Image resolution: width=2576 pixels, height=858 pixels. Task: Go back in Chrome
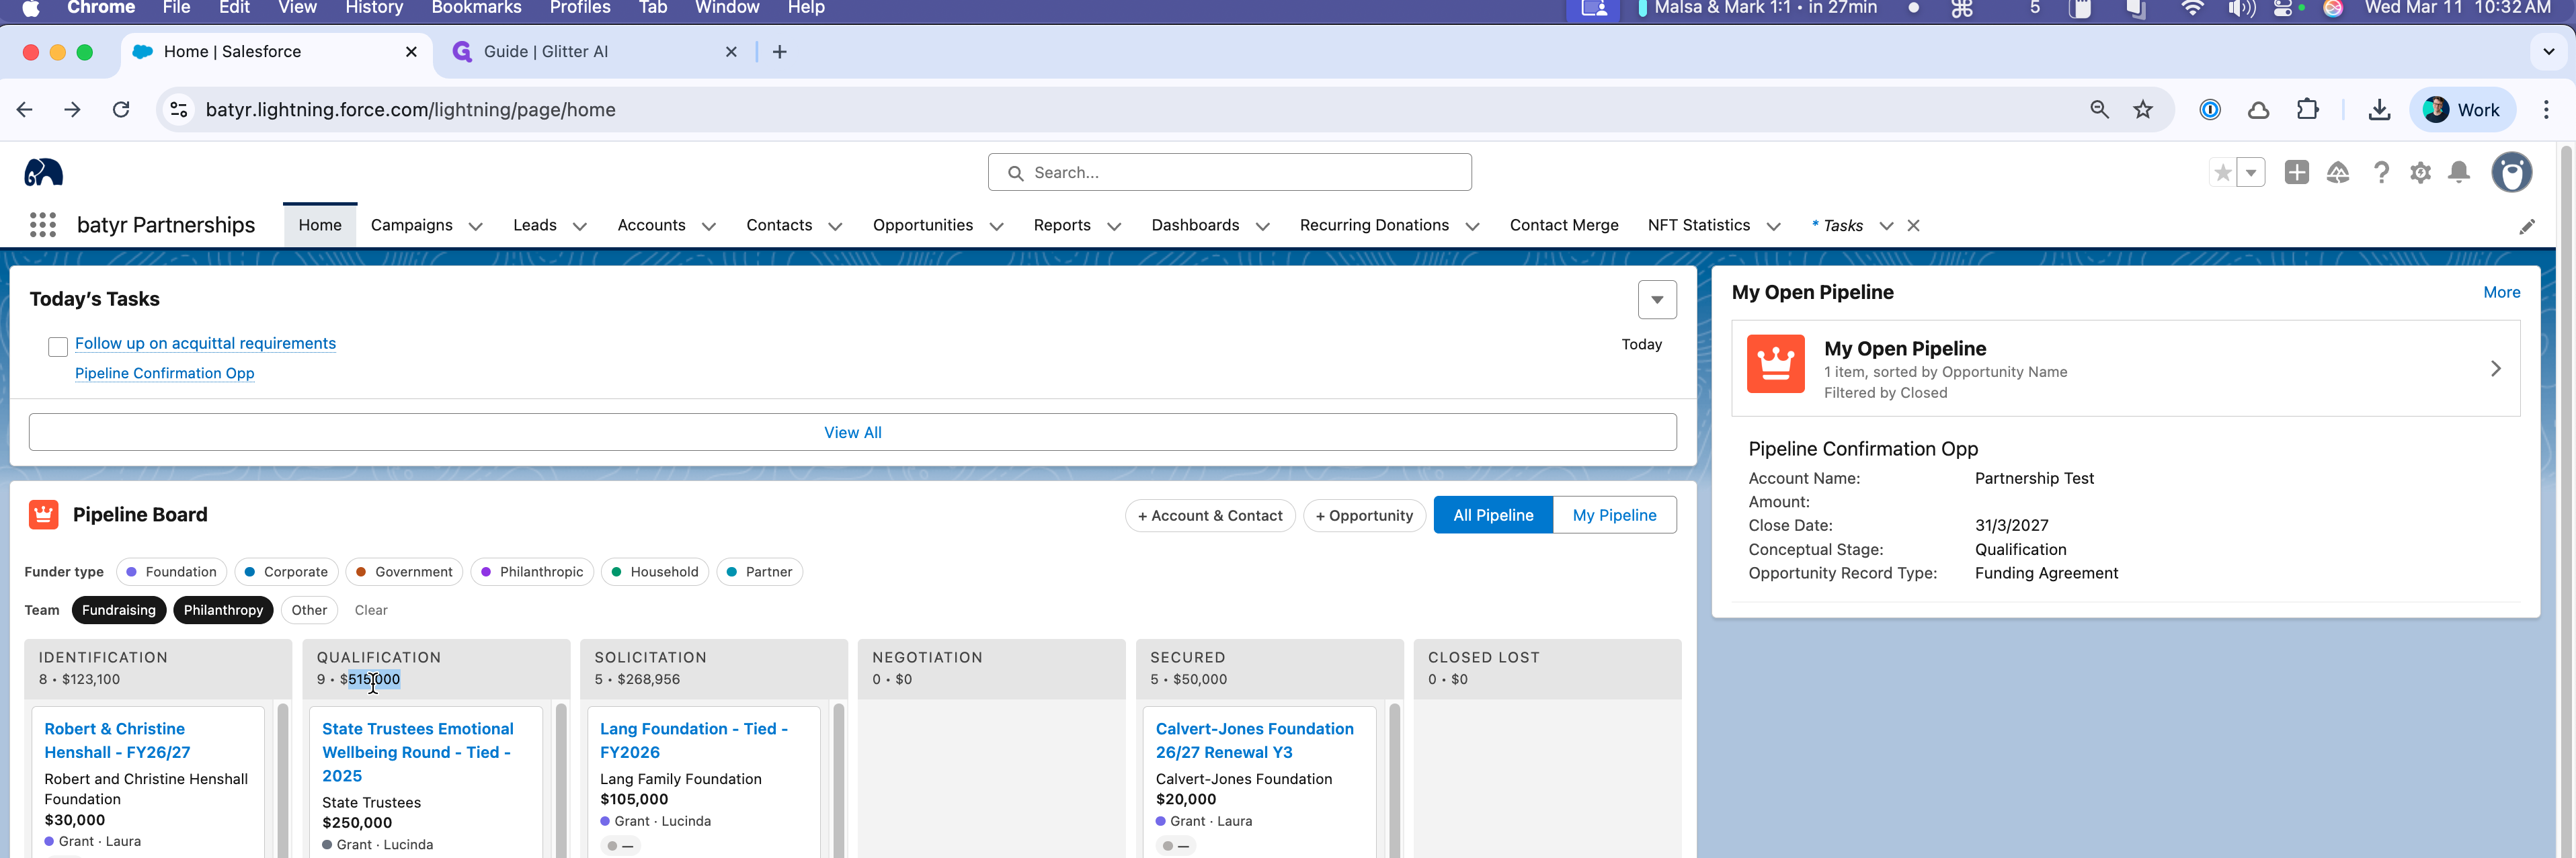(x=25, y=110)
